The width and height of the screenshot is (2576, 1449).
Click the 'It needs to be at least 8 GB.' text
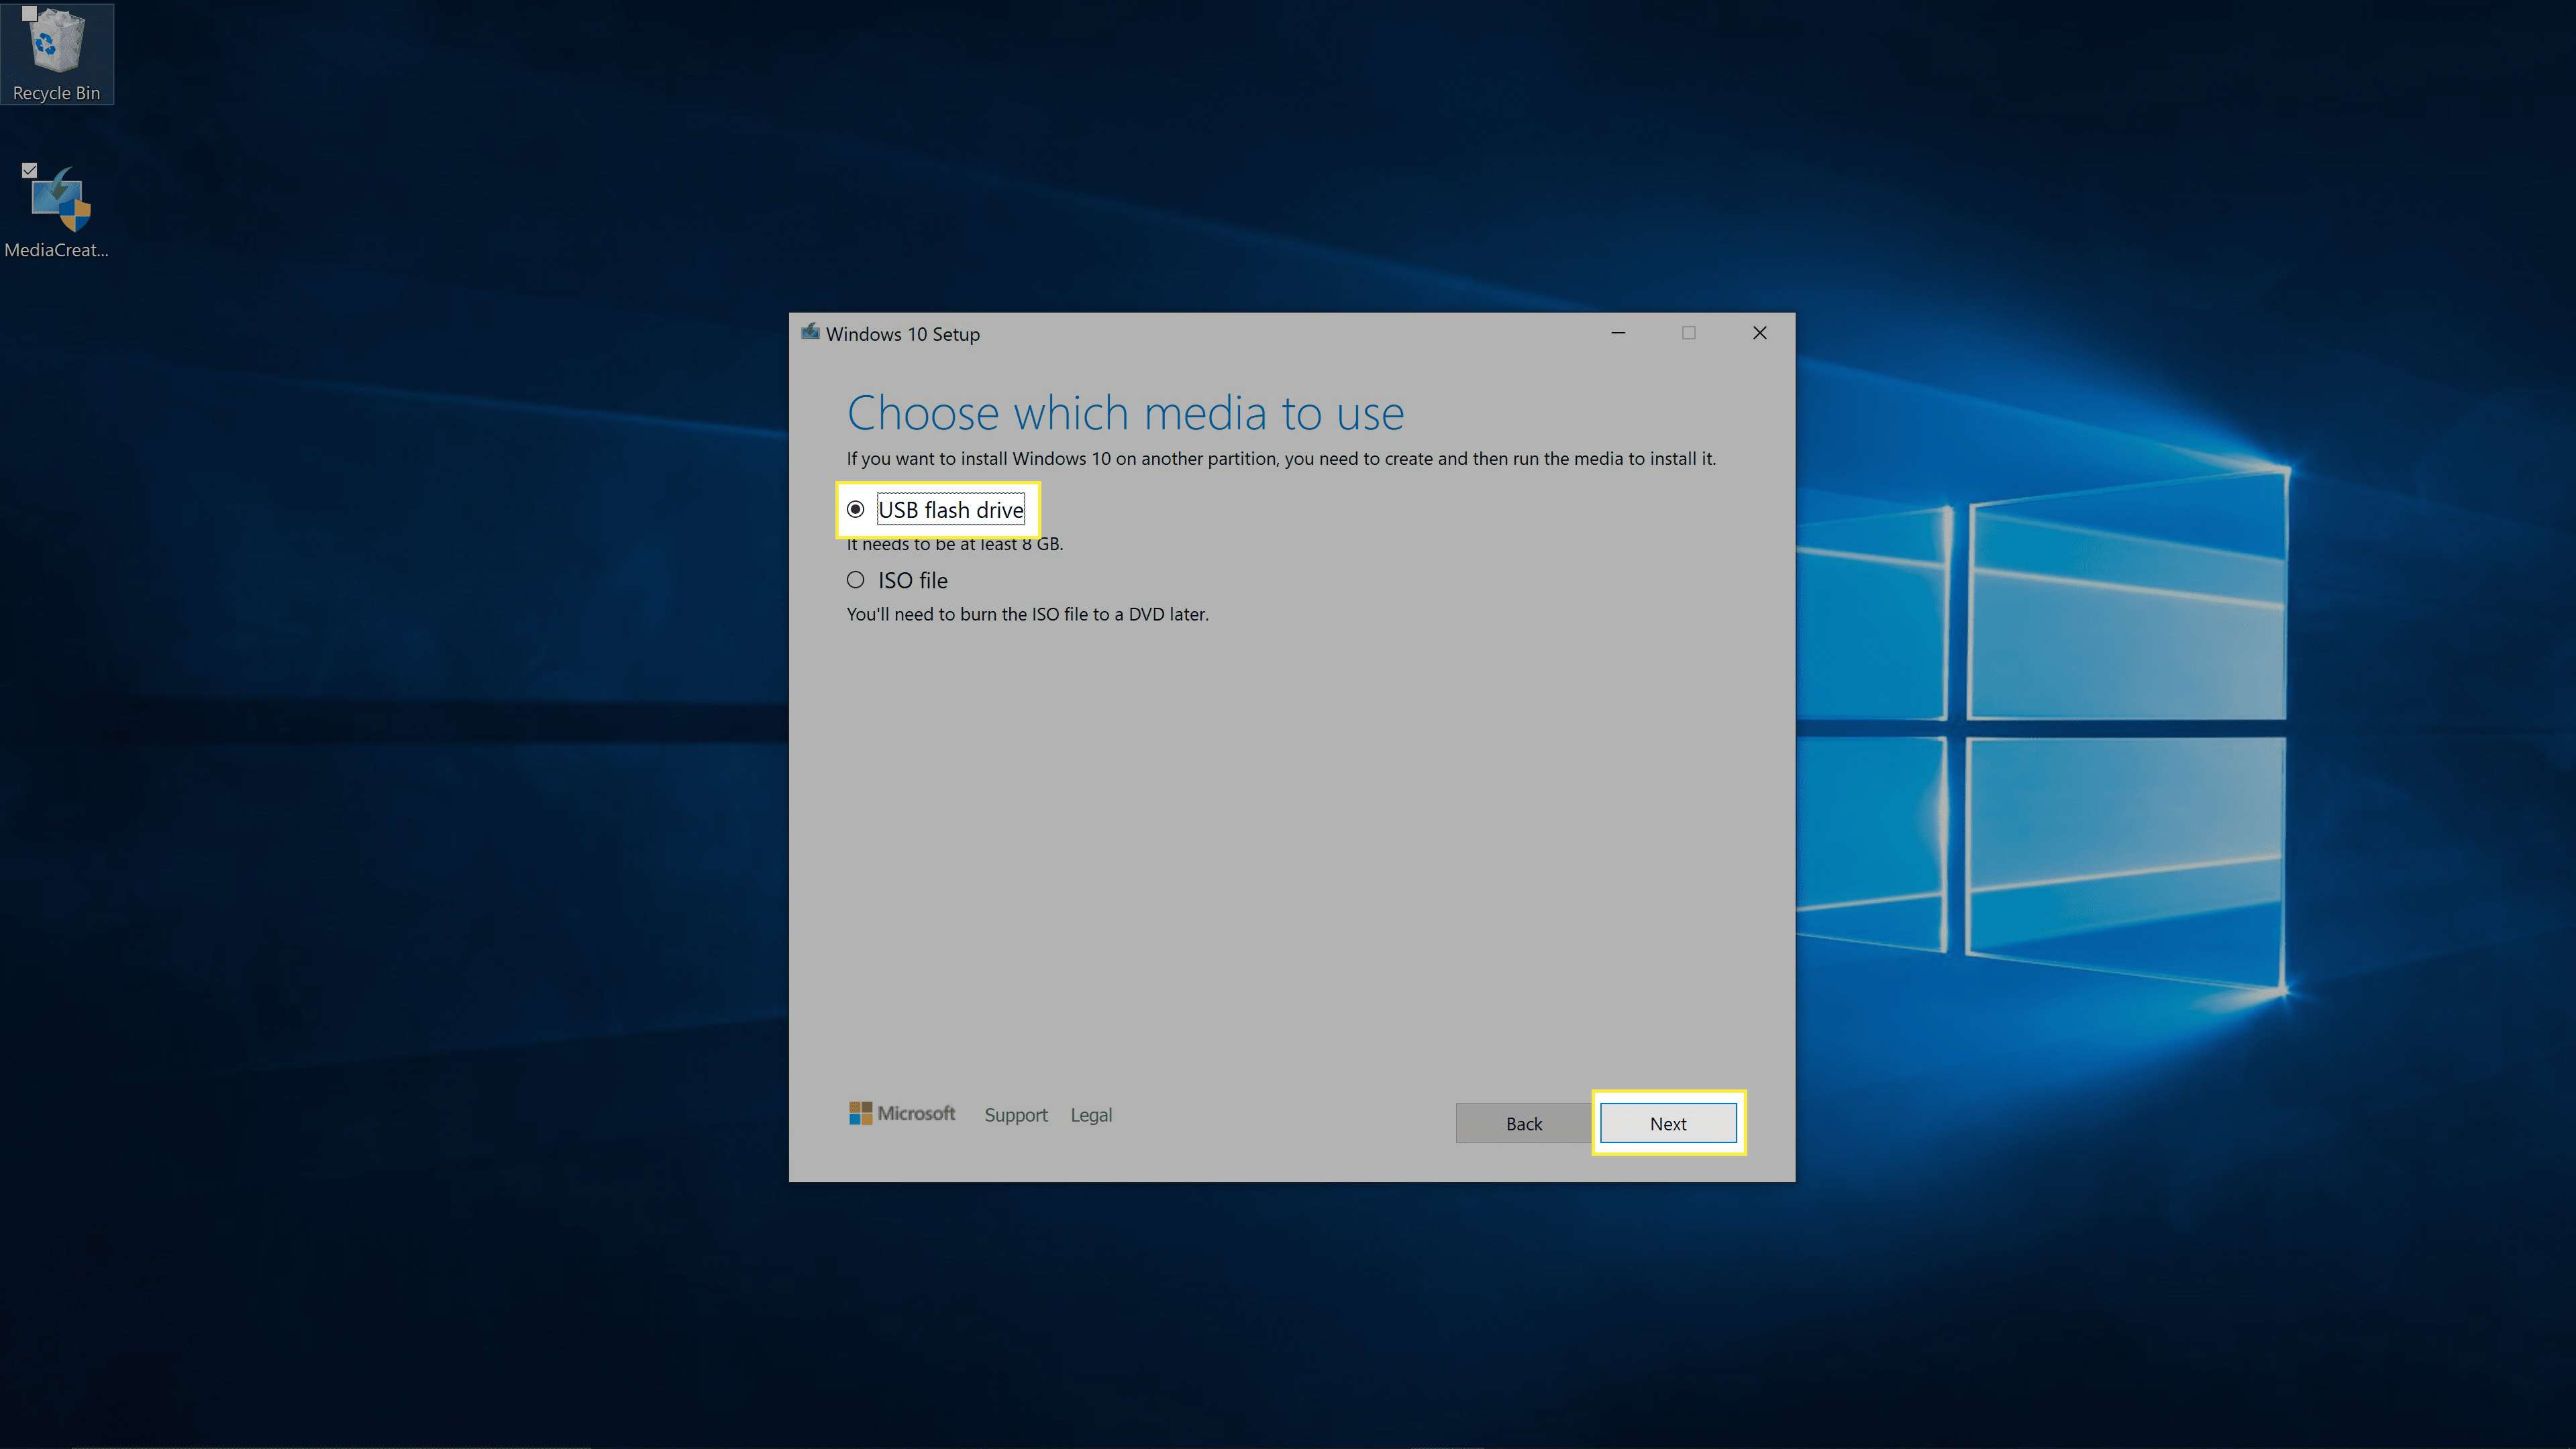click(x=955, y=544)
